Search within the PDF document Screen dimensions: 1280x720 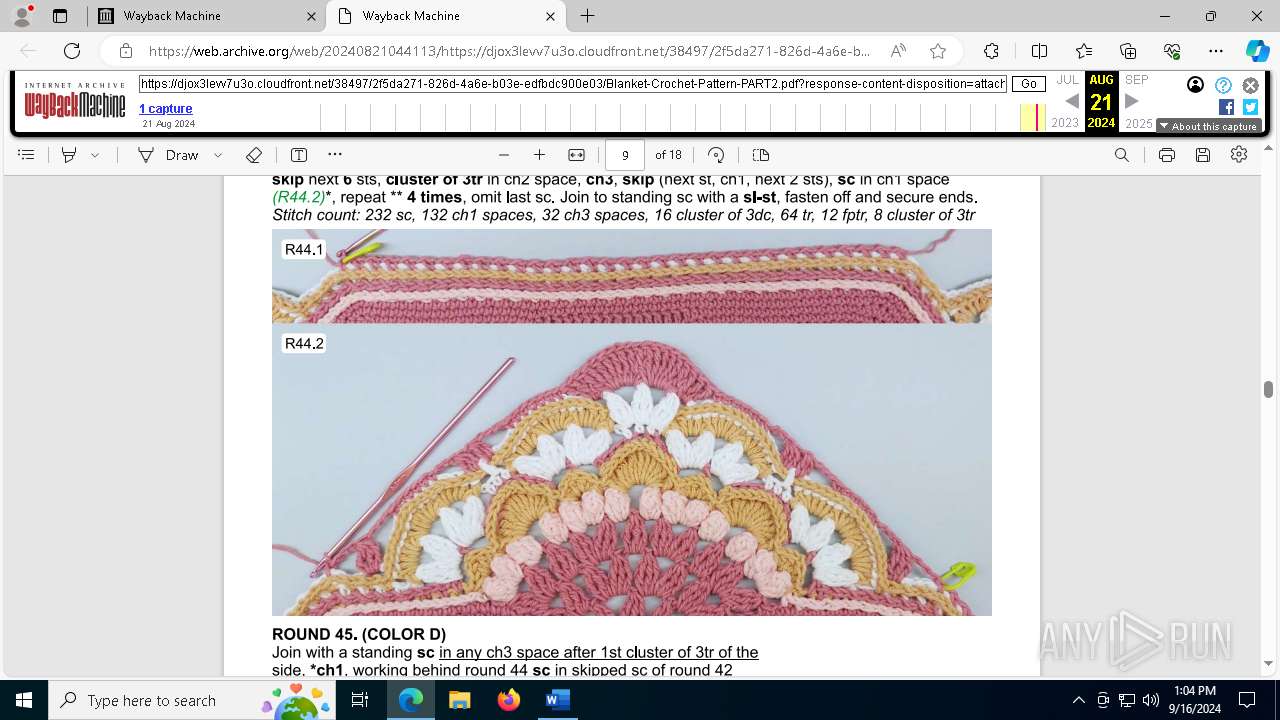tap(1122, 155)
